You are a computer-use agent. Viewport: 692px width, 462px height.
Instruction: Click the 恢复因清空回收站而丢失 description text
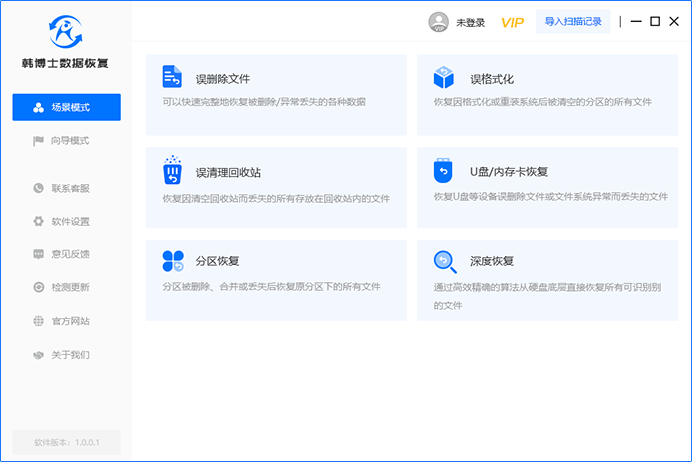[276, 199]
